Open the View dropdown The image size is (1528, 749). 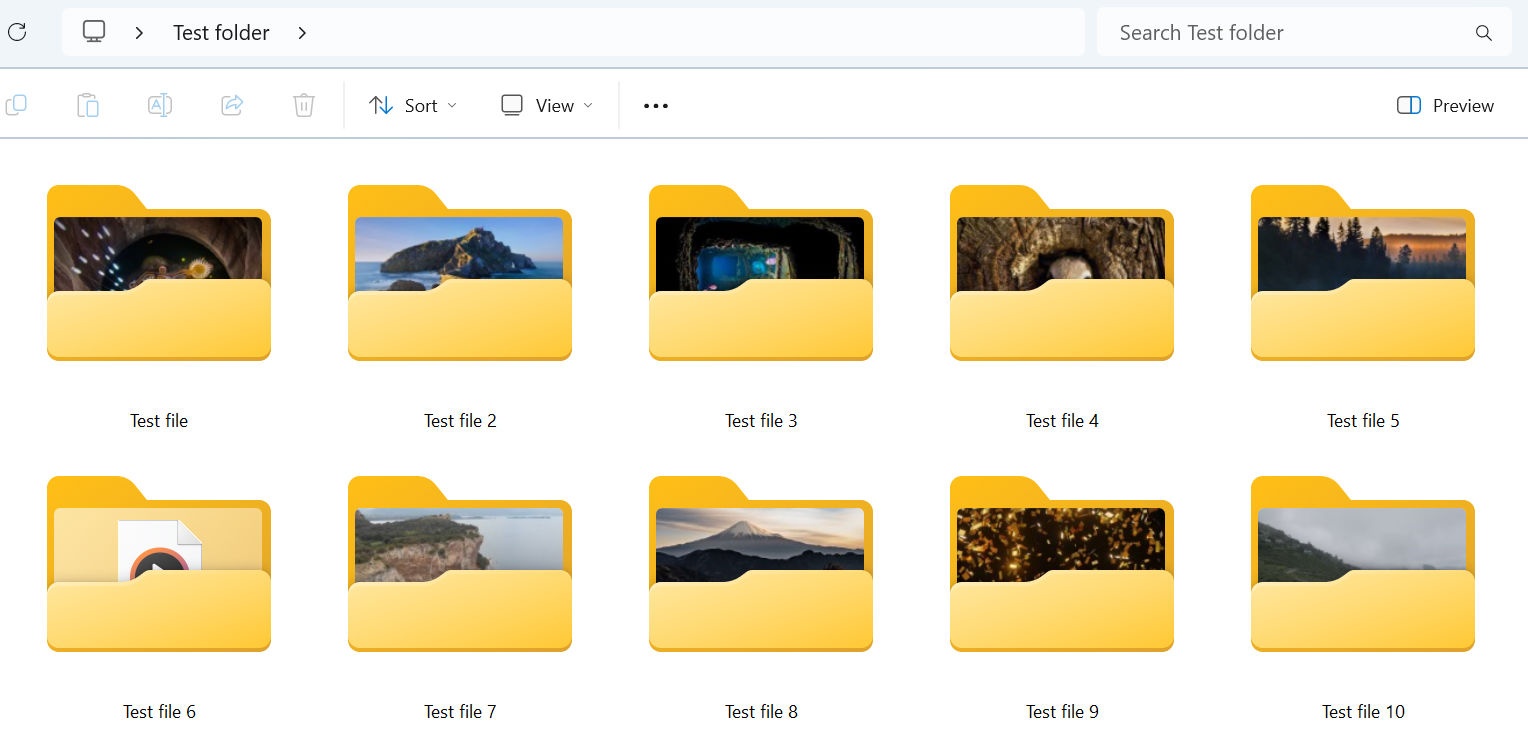(546, 105)
